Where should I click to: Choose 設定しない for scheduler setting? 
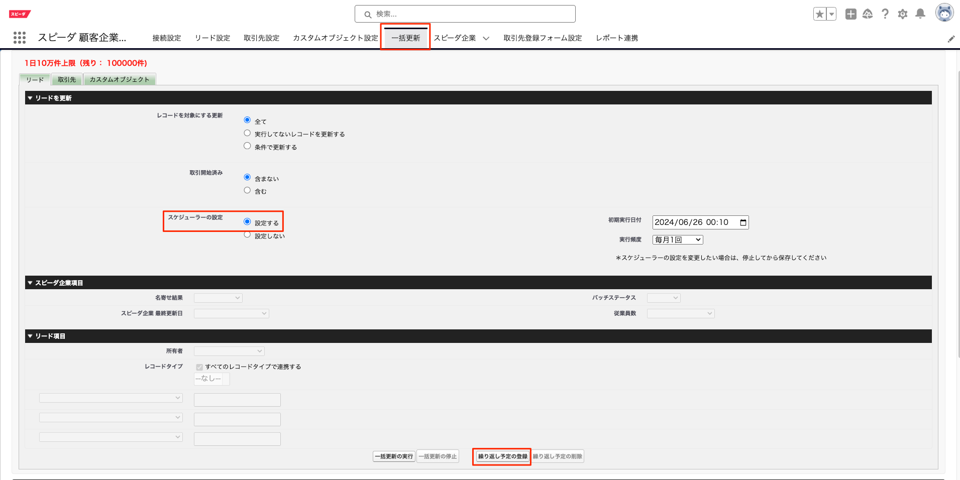point(248,235)
